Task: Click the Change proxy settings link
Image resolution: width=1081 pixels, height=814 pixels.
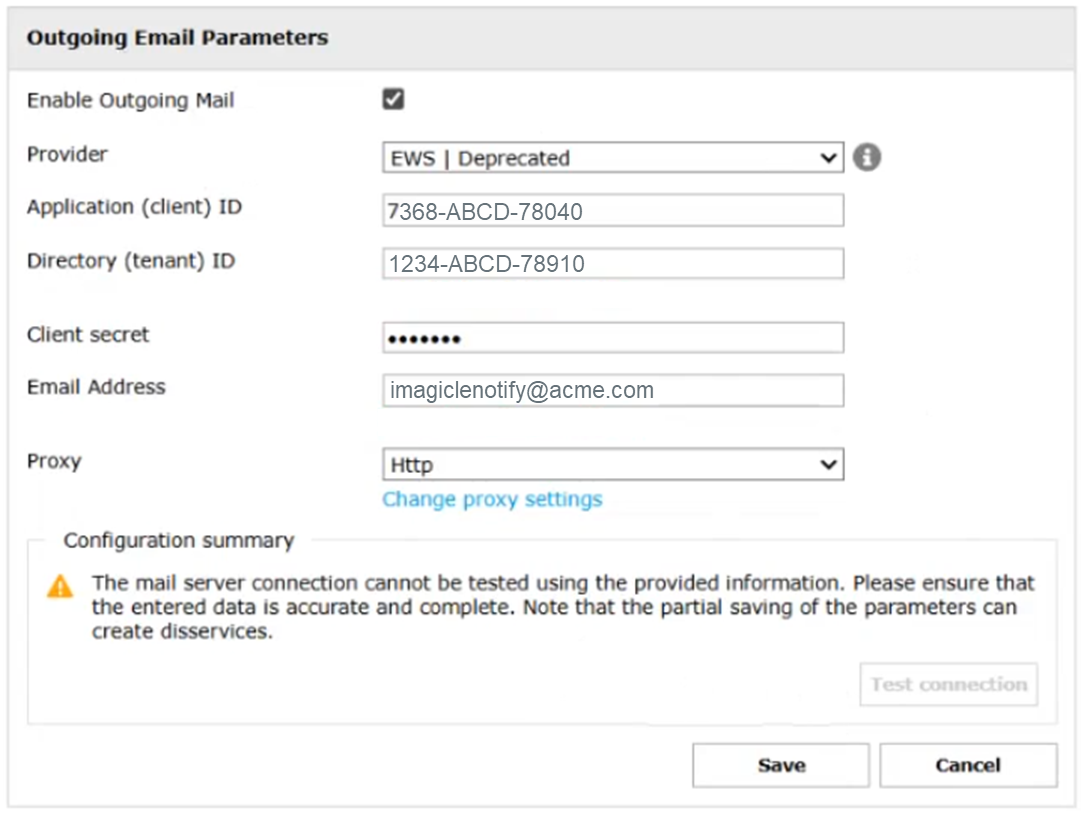Action: tap(492, 499)
